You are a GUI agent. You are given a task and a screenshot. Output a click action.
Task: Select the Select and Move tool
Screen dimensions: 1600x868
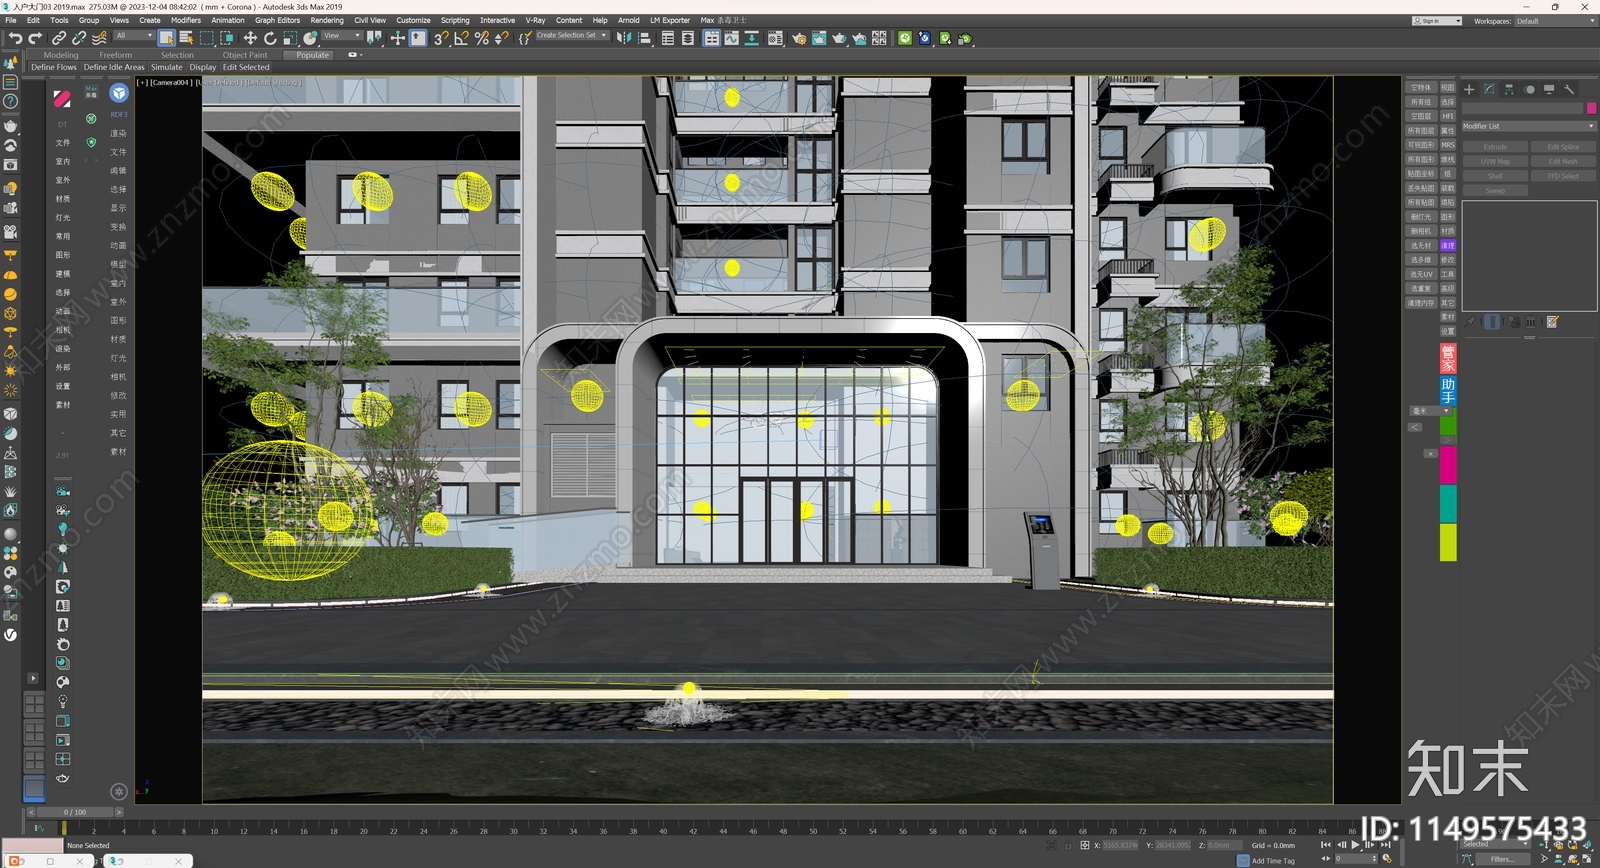[x=250, y=38]
